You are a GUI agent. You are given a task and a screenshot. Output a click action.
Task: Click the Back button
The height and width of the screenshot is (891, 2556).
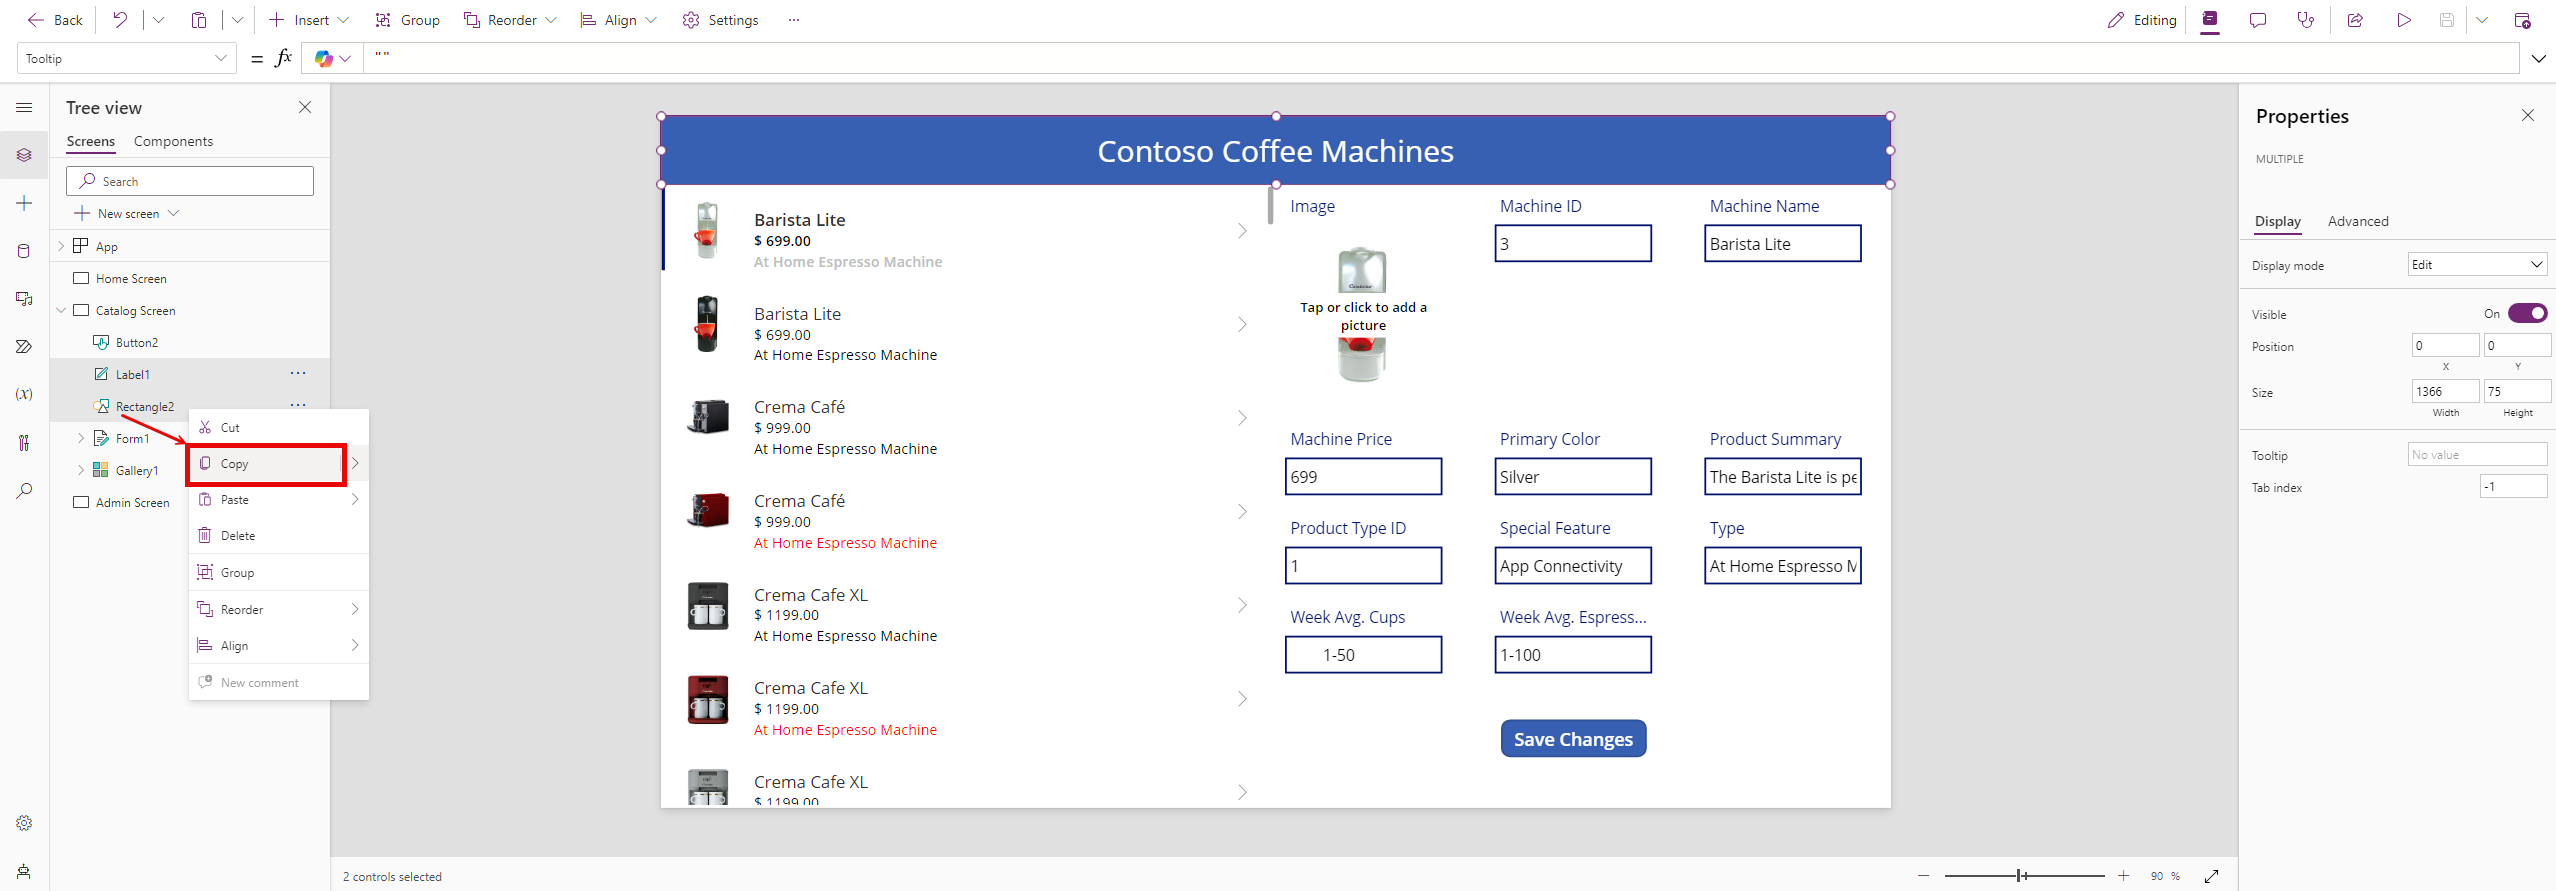coord(55,20)
